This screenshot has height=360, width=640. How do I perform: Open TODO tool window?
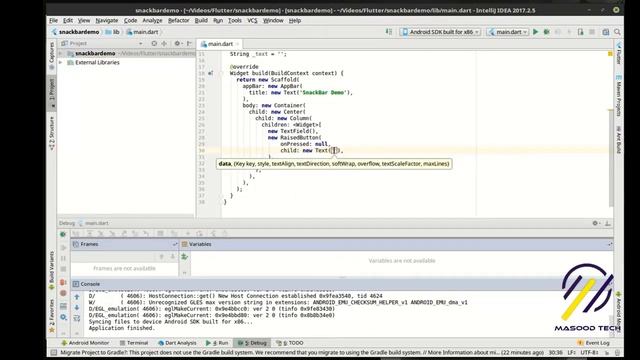[x=289, y=343]
